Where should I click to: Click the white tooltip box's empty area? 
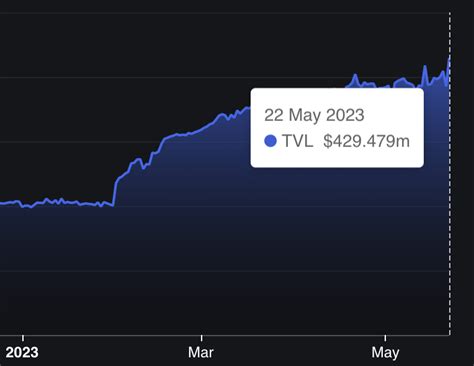coord(337,158)
